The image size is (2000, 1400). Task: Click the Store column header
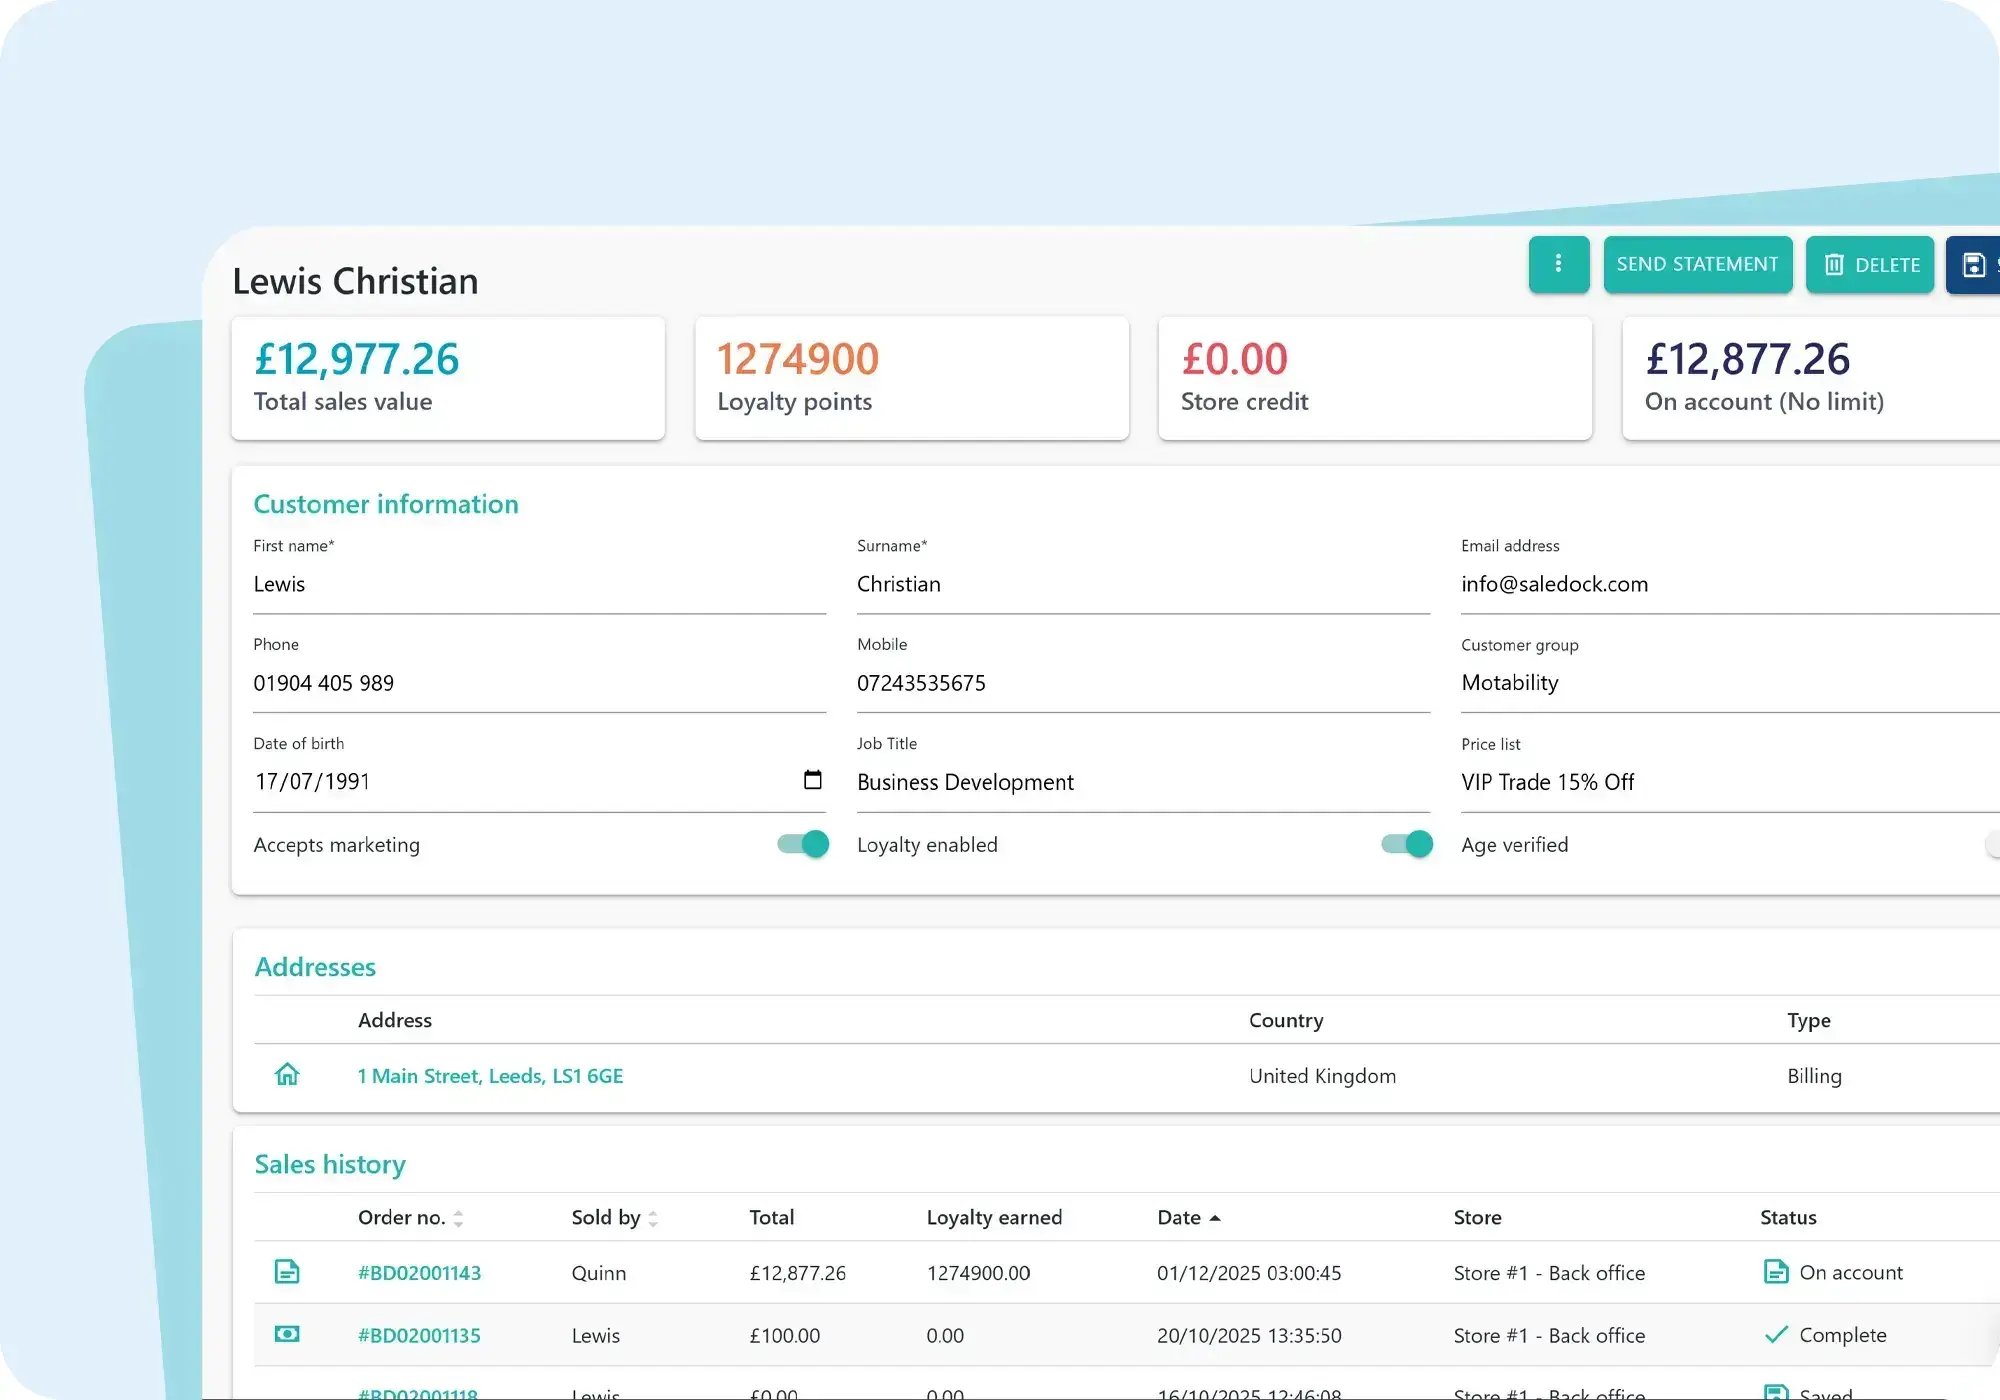[x=1477, y=1217]
